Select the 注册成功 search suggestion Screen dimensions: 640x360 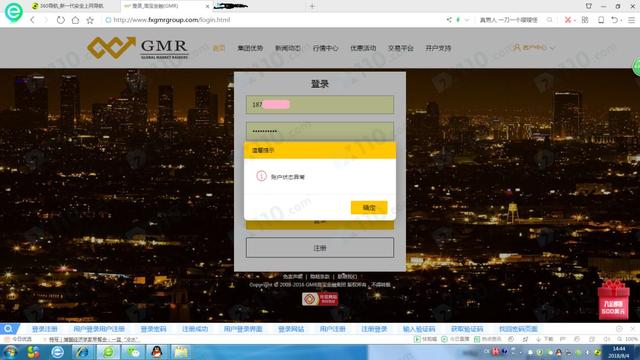(195, 329)
